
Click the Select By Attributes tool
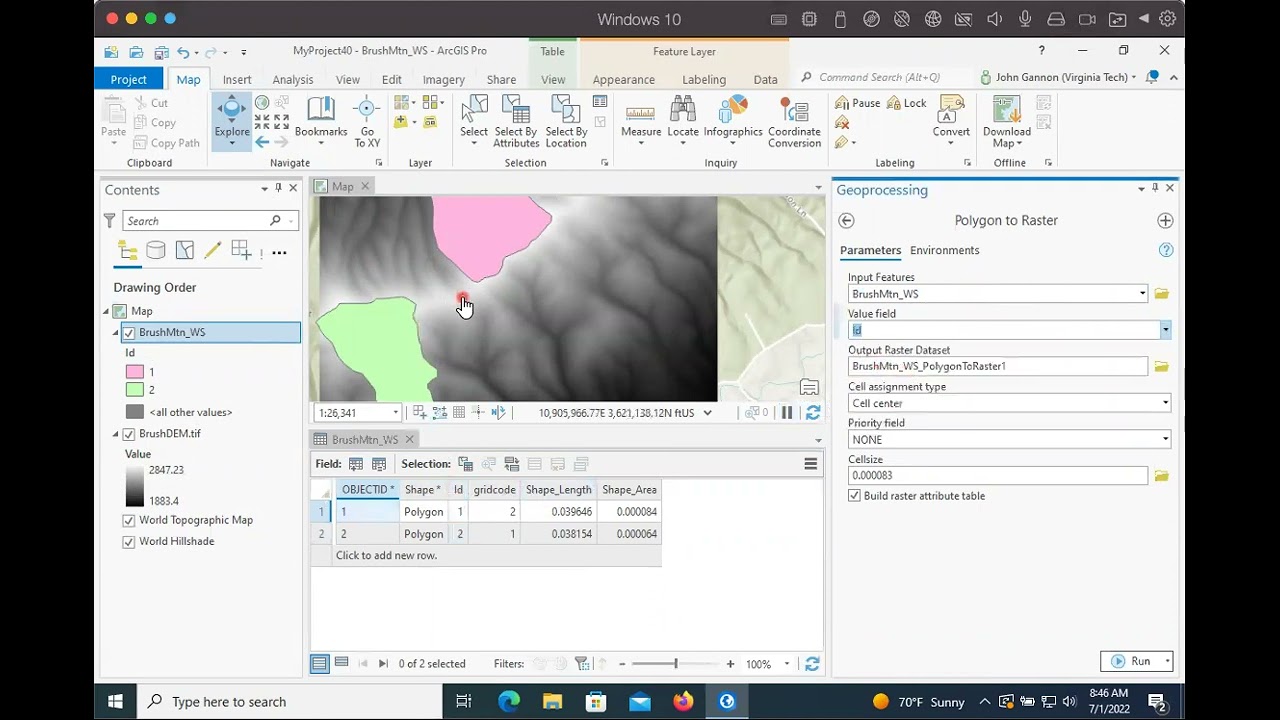[516, 121]
